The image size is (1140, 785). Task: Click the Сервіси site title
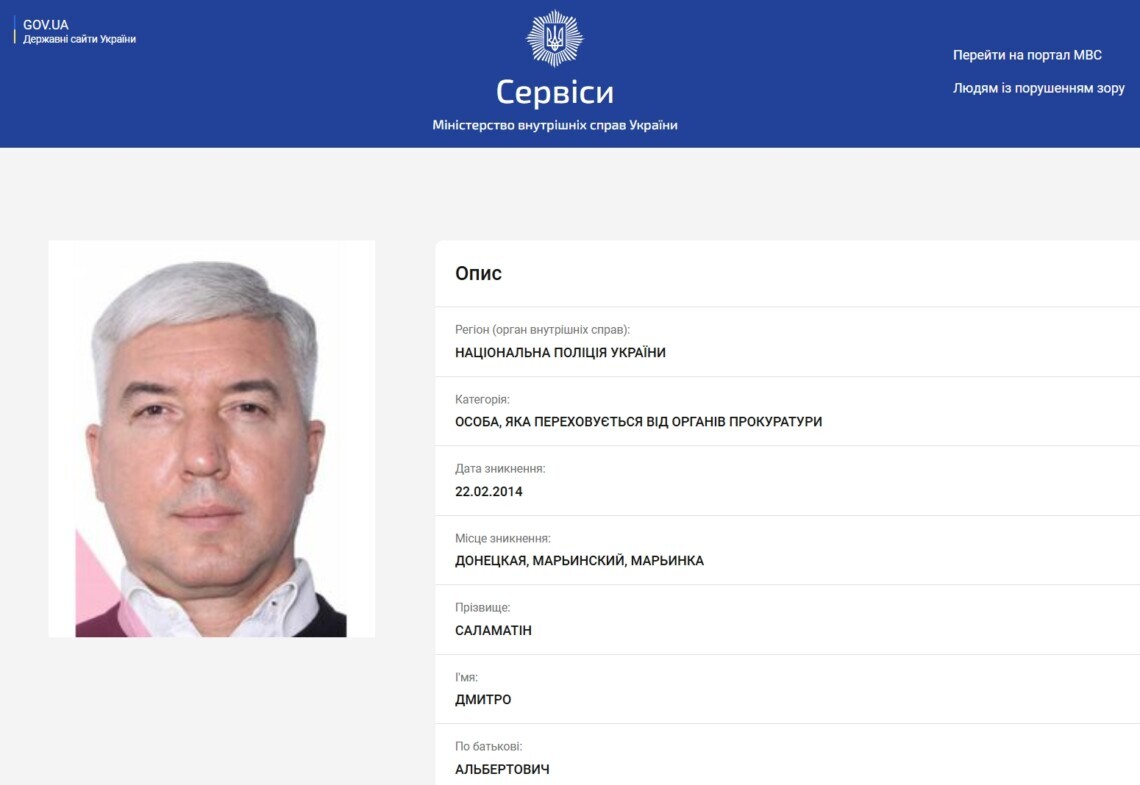555,92
